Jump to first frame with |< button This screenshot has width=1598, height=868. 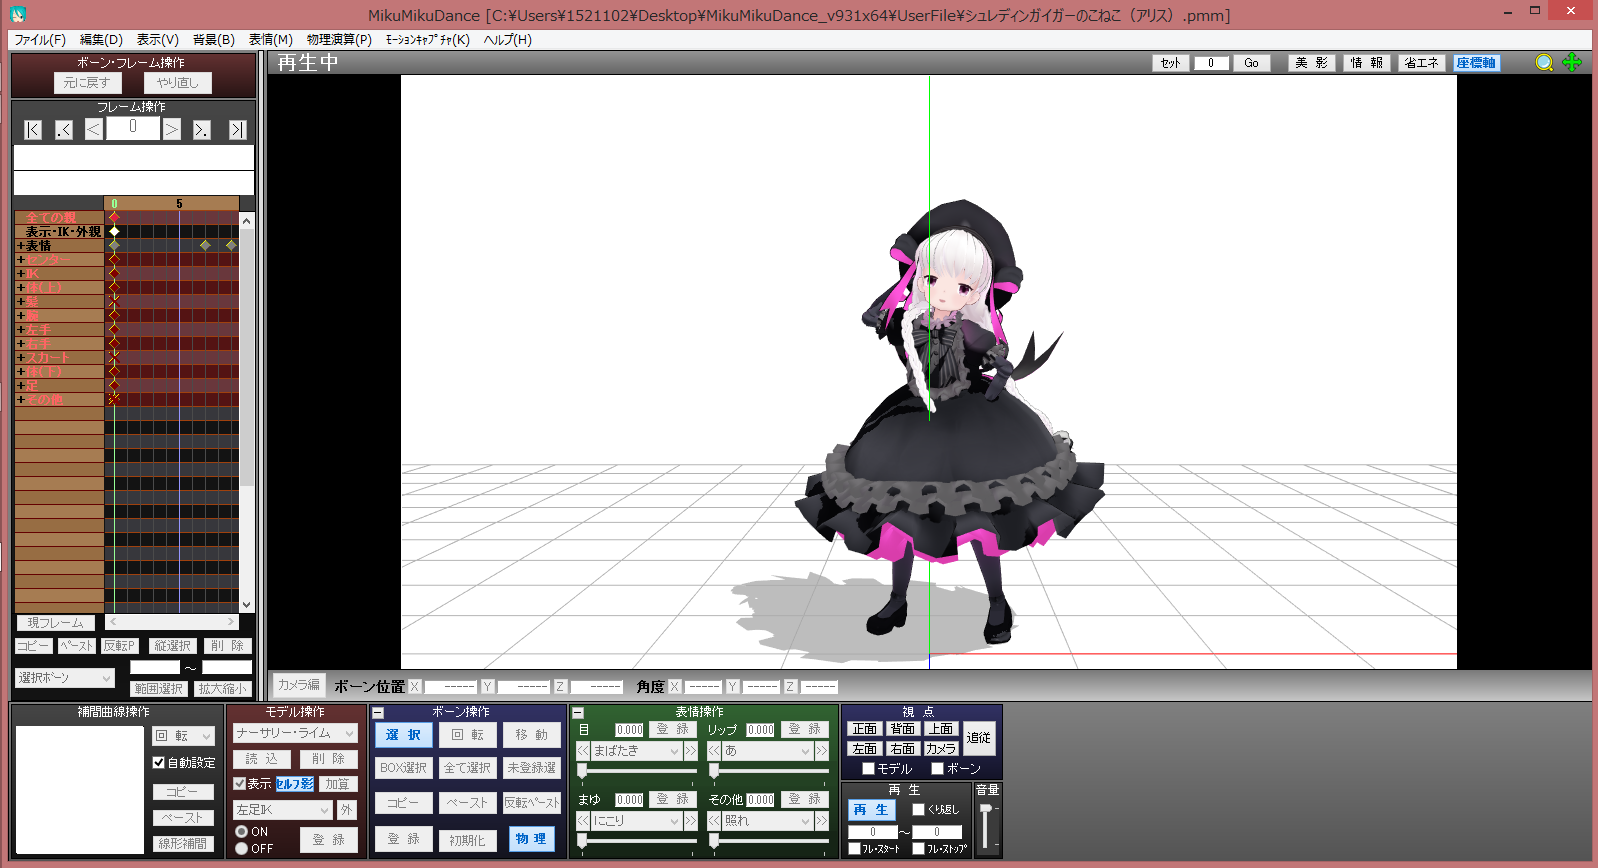coord(33,129)
